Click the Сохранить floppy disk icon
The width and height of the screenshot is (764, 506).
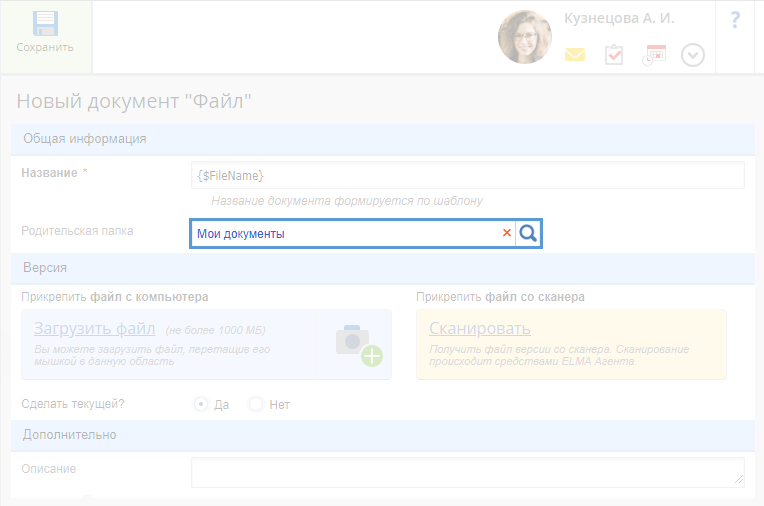(x=45, y=24)
